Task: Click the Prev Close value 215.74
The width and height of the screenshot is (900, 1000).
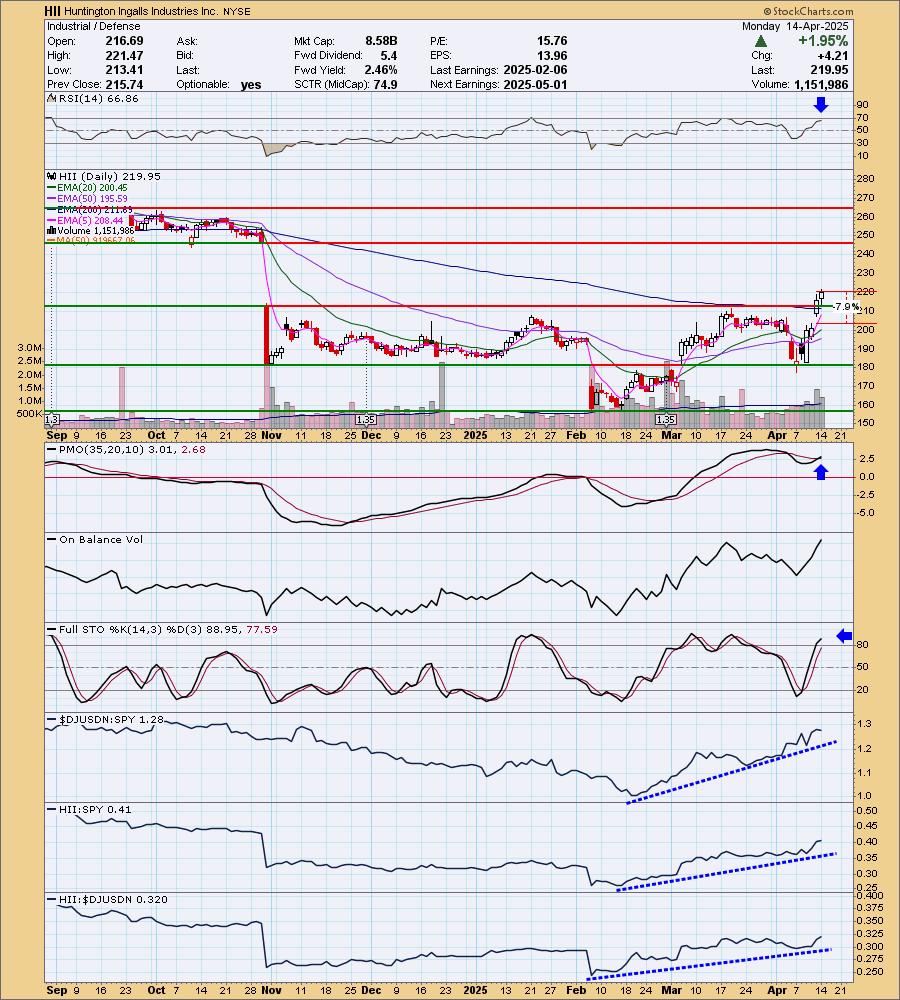Action: [124, 84]
